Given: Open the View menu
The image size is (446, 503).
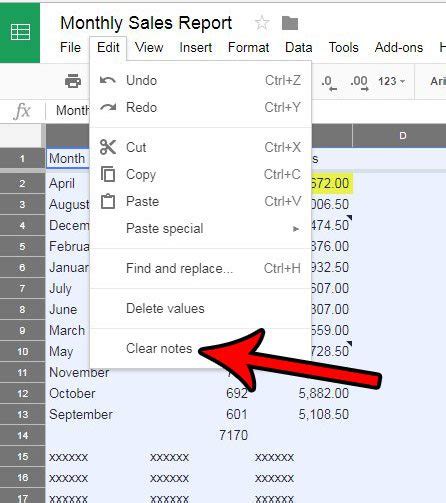Looking at the screenshot, I should [149, 47].
